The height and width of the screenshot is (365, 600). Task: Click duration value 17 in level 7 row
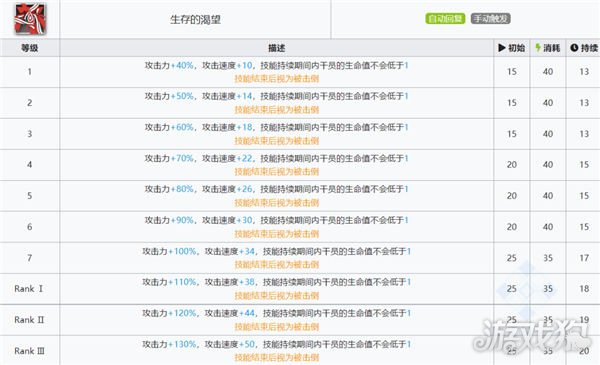[x=584, y=258]
